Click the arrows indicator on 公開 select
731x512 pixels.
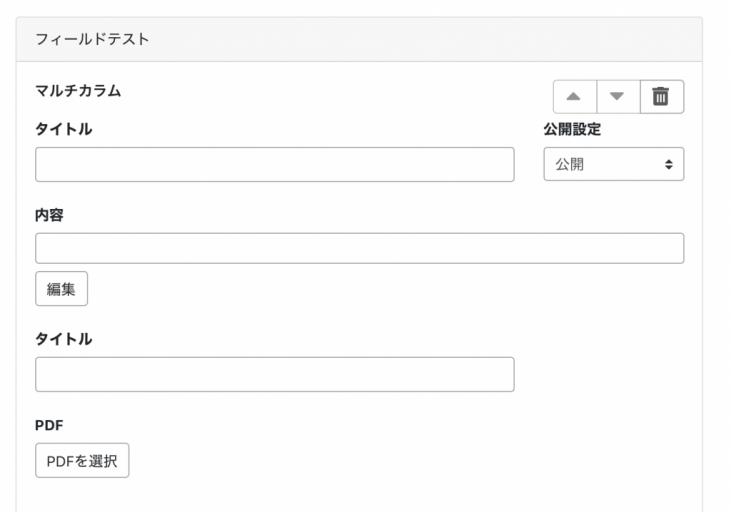point(668,165)
